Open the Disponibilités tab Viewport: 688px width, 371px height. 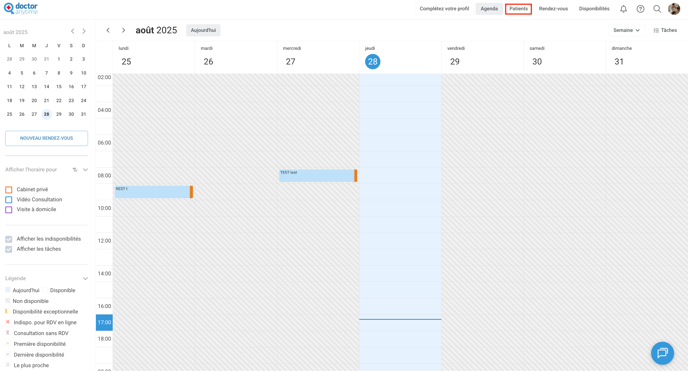click(x=594, y=9)
